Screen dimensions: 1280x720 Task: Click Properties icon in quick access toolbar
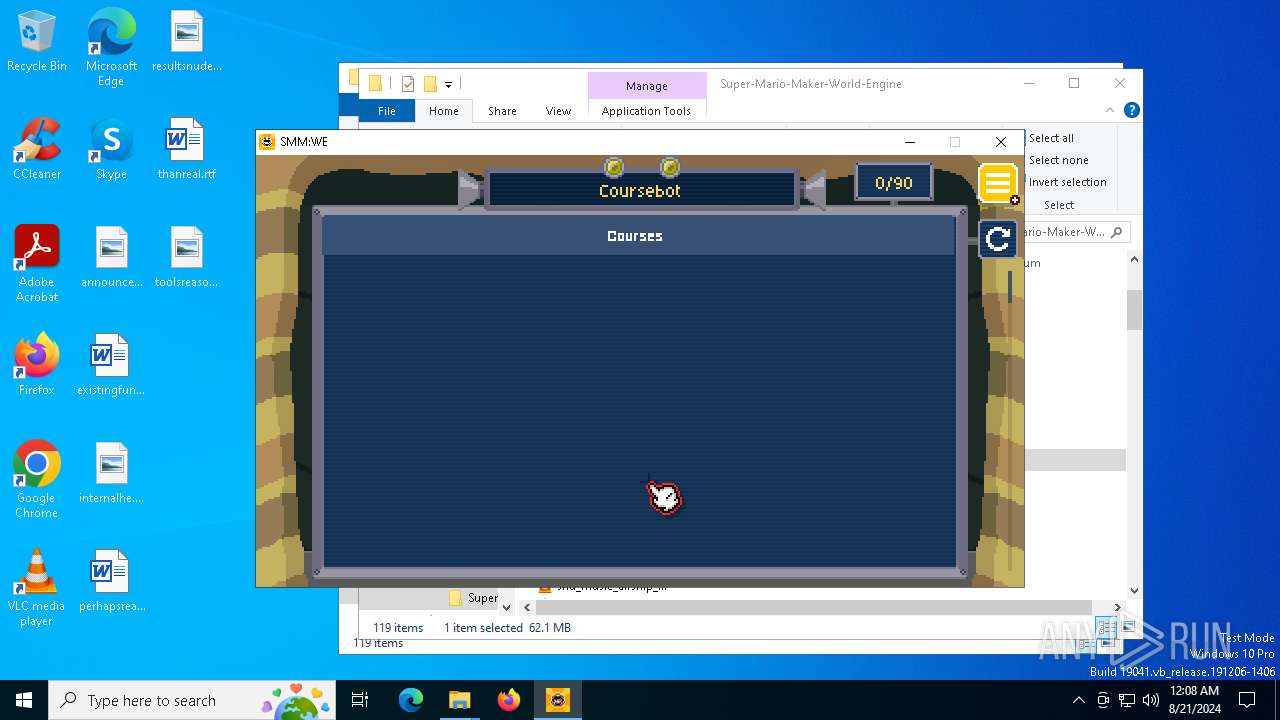[408, 84]
